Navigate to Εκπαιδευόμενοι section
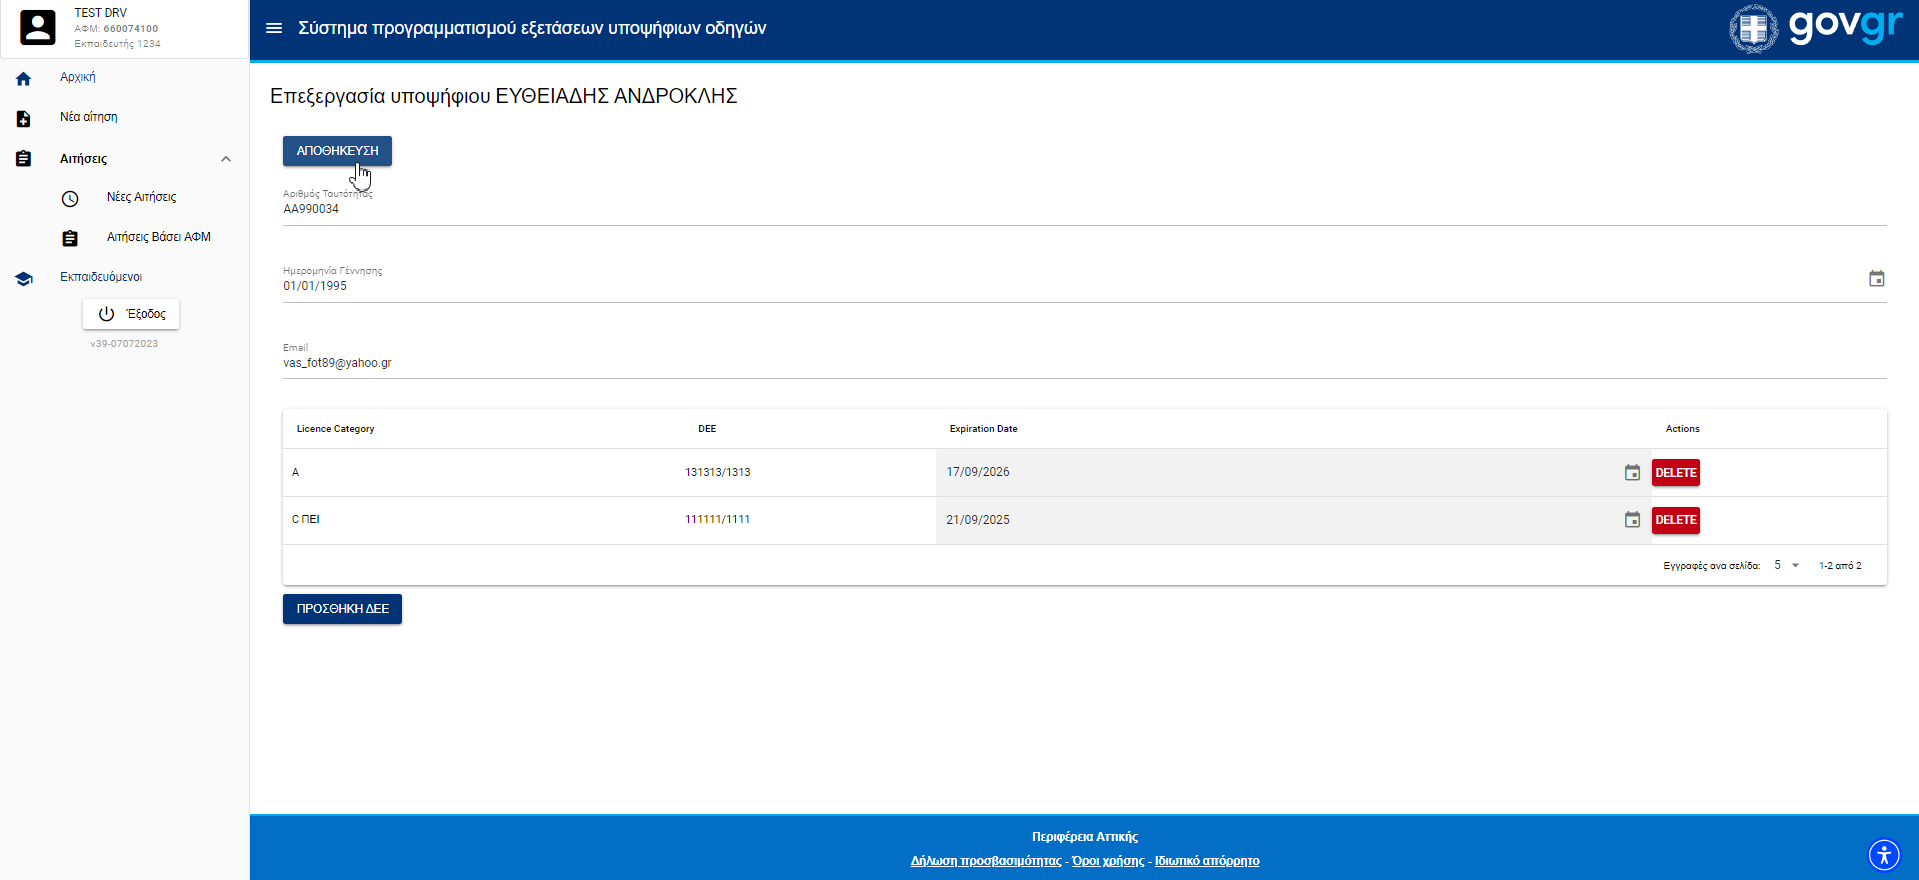The image size is (1919, 880). 101,277
